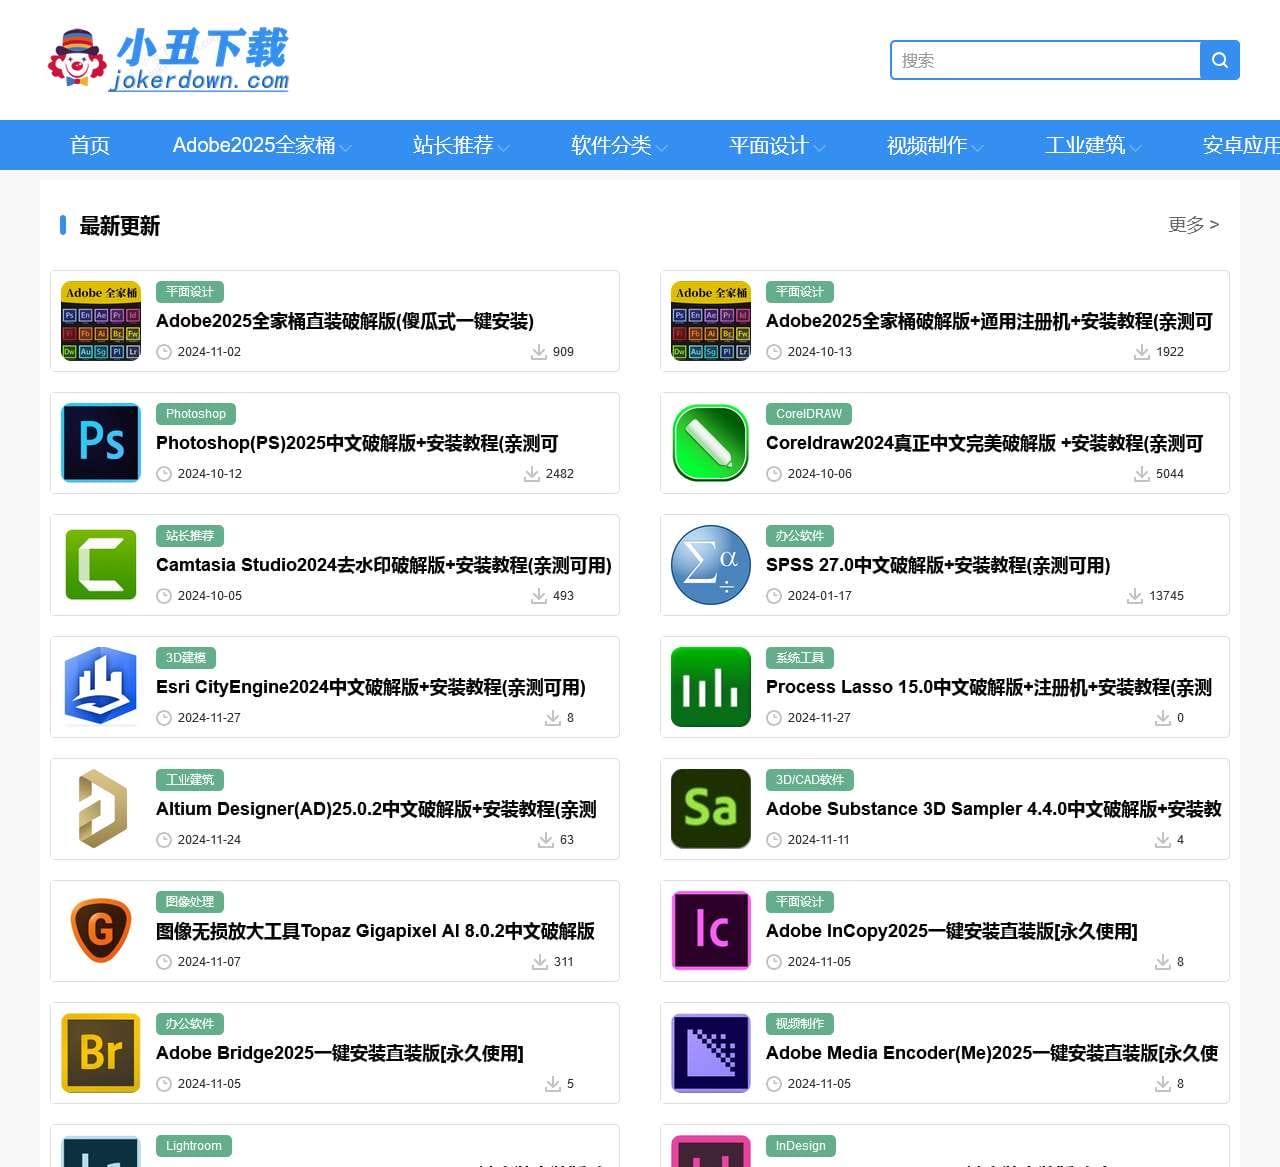The height and width of the screenshot is (1167, 1280).
Task: Click the Adobe Bridge Br icon
Action: 101,1053
